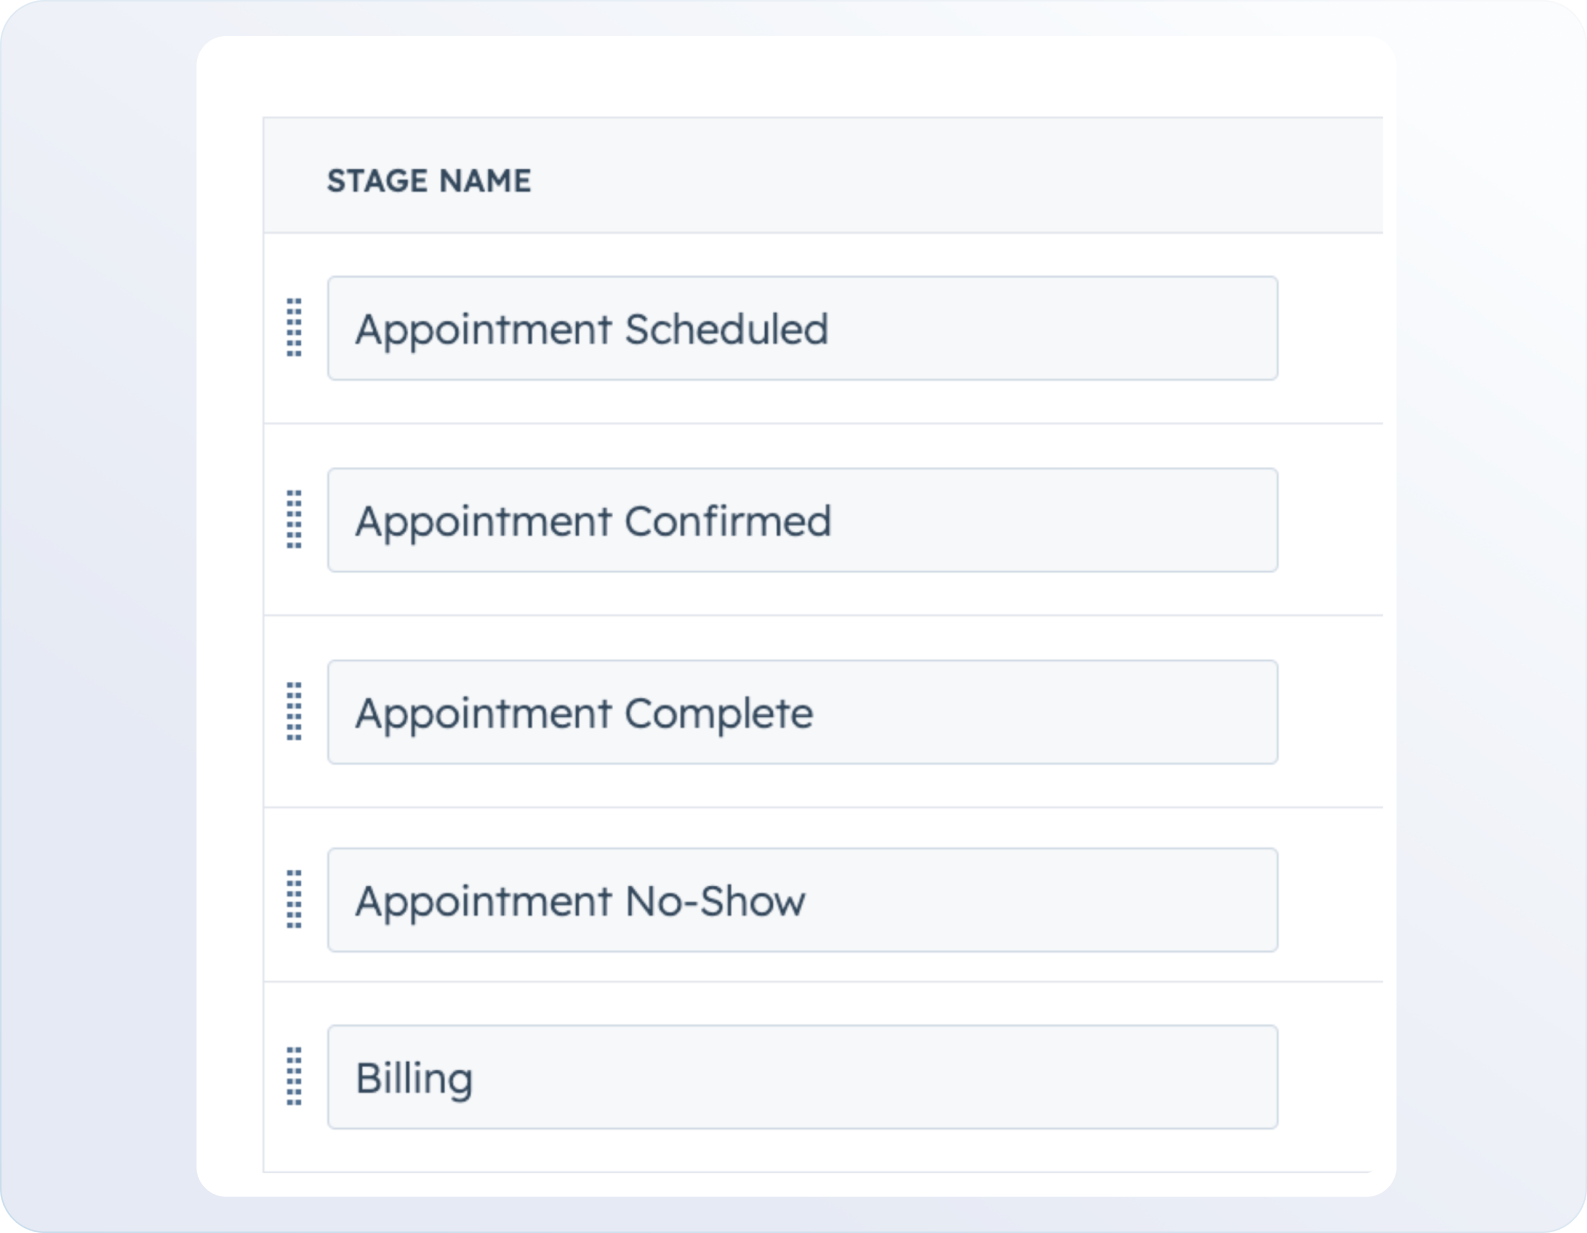Image resolution: width=1587 pixels, height=1233 pixels.
Task: Click the Billing stage drag handle
Action: pyautogui.click(x=294, y=1076)
